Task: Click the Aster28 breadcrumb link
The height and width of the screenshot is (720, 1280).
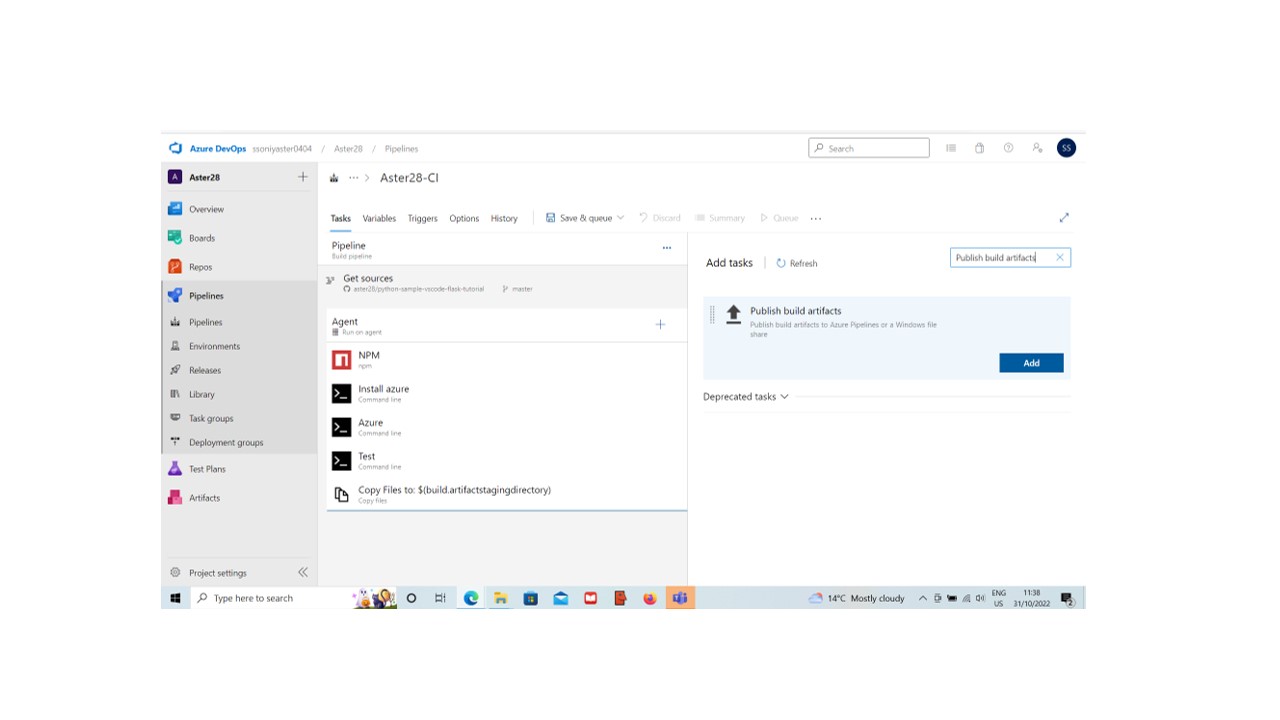Action: pyautogui.click(x=348, y=148)
